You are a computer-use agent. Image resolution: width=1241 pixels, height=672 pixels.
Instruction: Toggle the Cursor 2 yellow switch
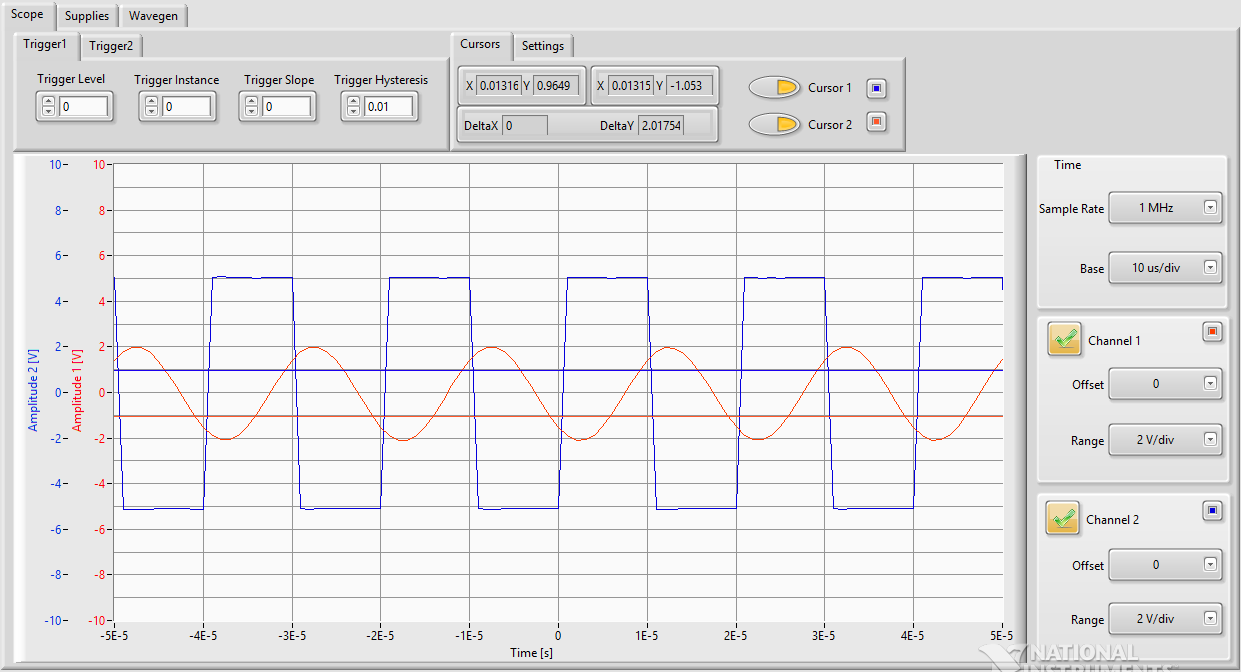(x=774, y=124)
